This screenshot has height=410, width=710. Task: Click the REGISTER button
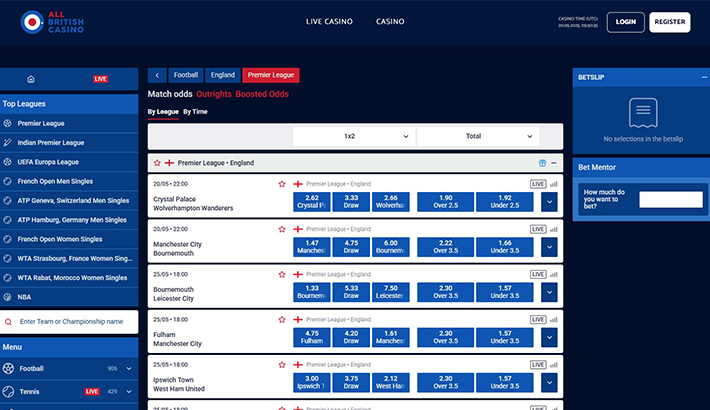pos(670,22)
